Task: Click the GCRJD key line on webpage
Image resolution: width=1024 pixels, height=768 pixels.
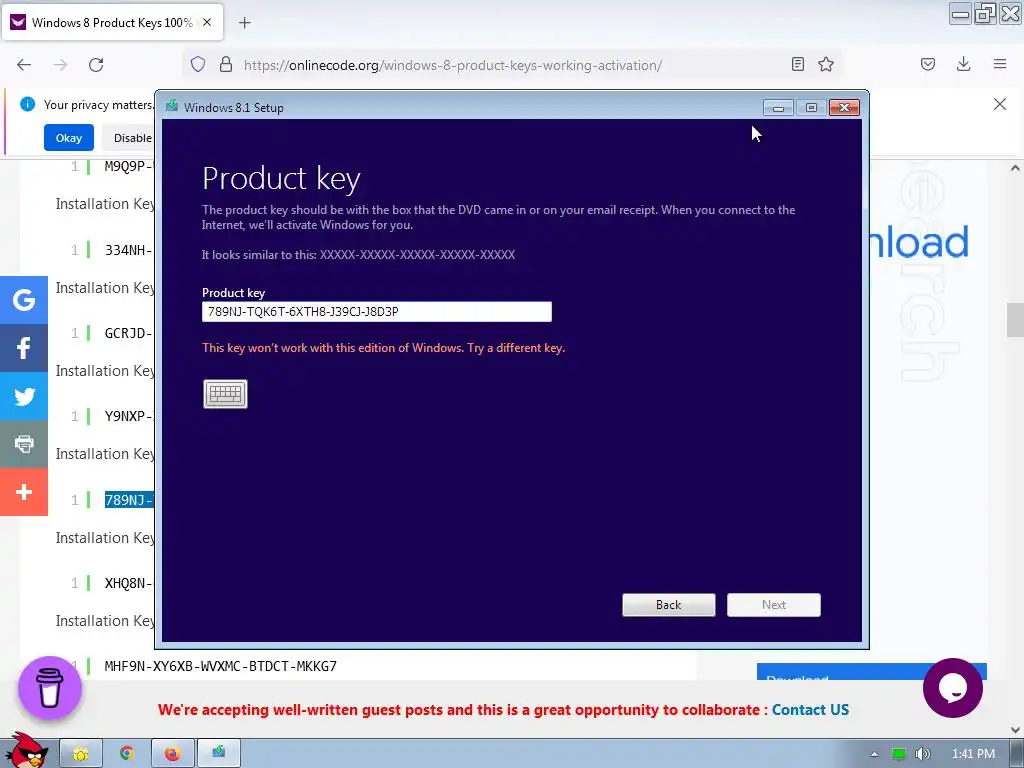Action: pyautogui.click(x=129, y=333)
